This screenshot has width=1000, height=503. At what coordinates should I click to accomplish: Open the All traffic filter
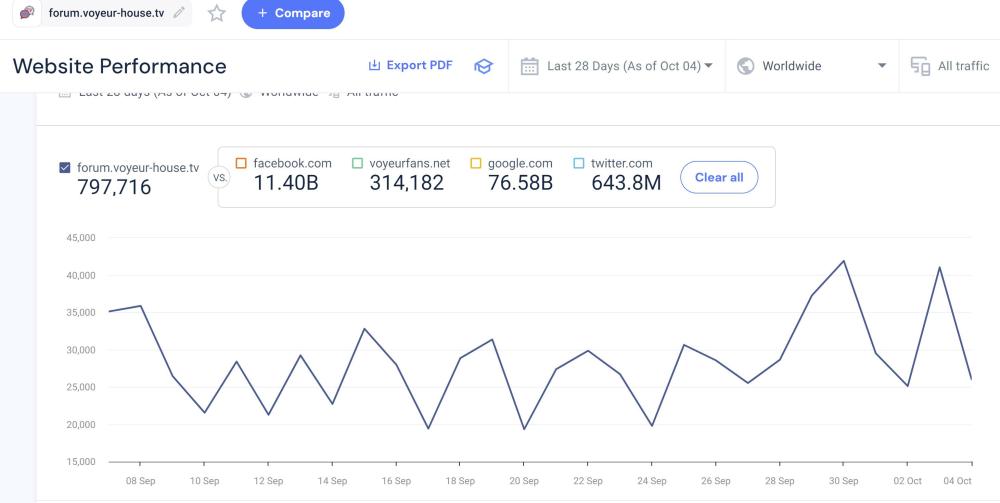963,66
